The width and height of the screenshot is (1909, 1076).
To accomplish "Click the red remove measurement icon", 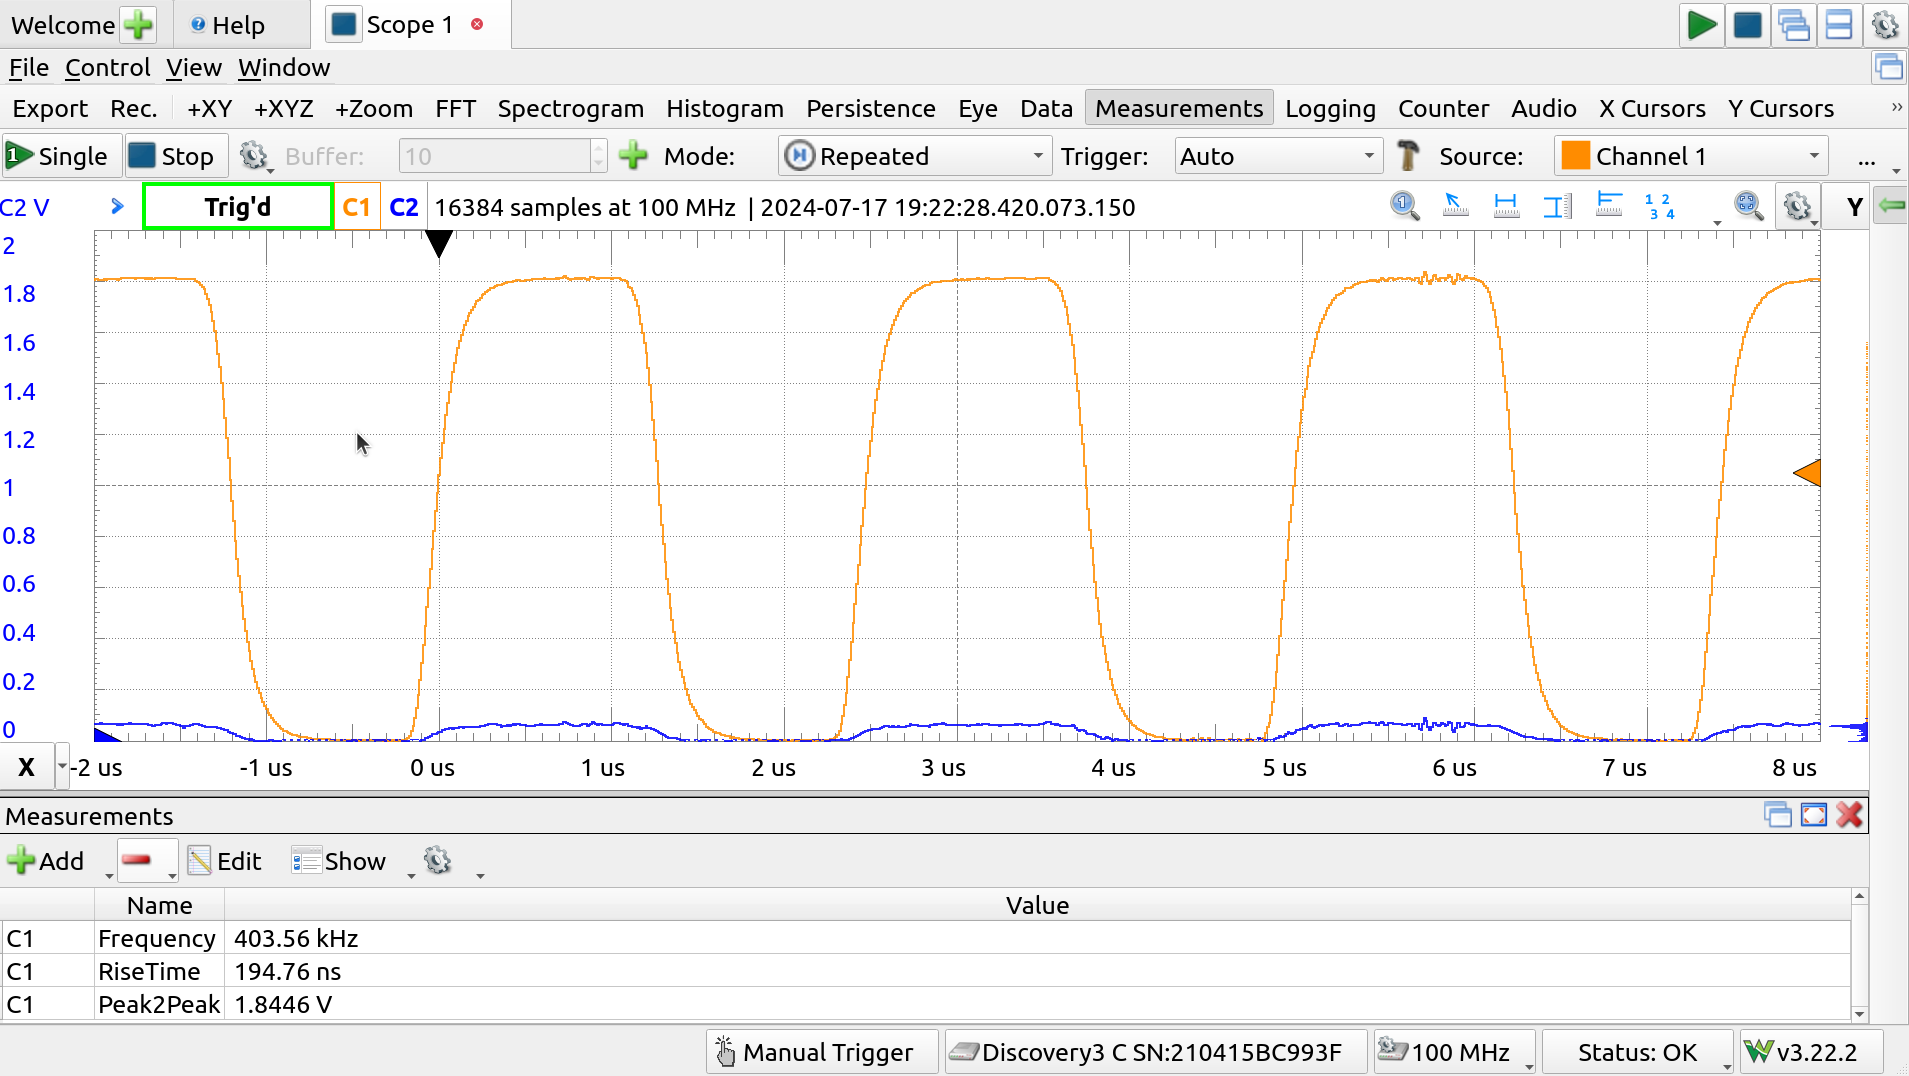I will click(x=137, y=861).
